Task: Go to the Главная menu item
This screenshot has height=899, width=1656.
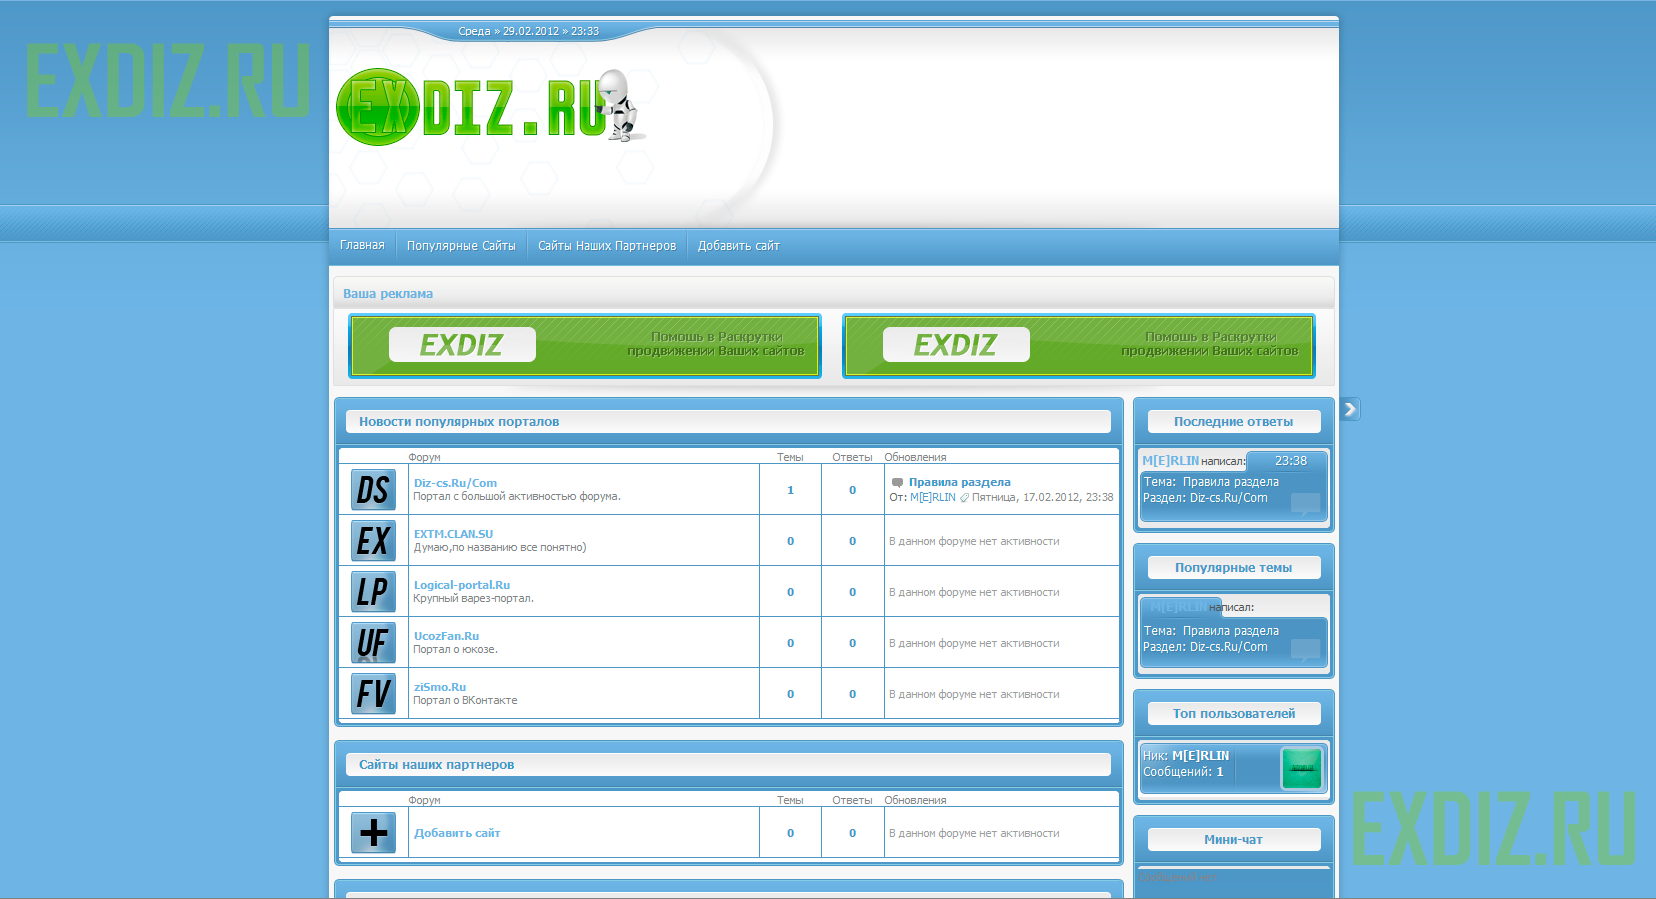Action: point(362,245)
